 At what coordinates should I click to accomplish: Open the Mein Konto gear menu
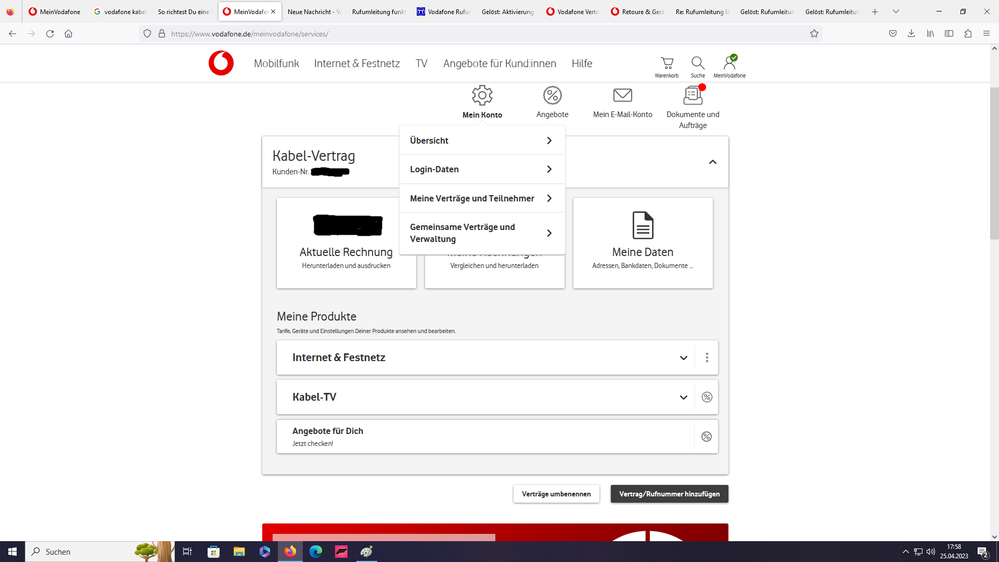click(482, 102)
